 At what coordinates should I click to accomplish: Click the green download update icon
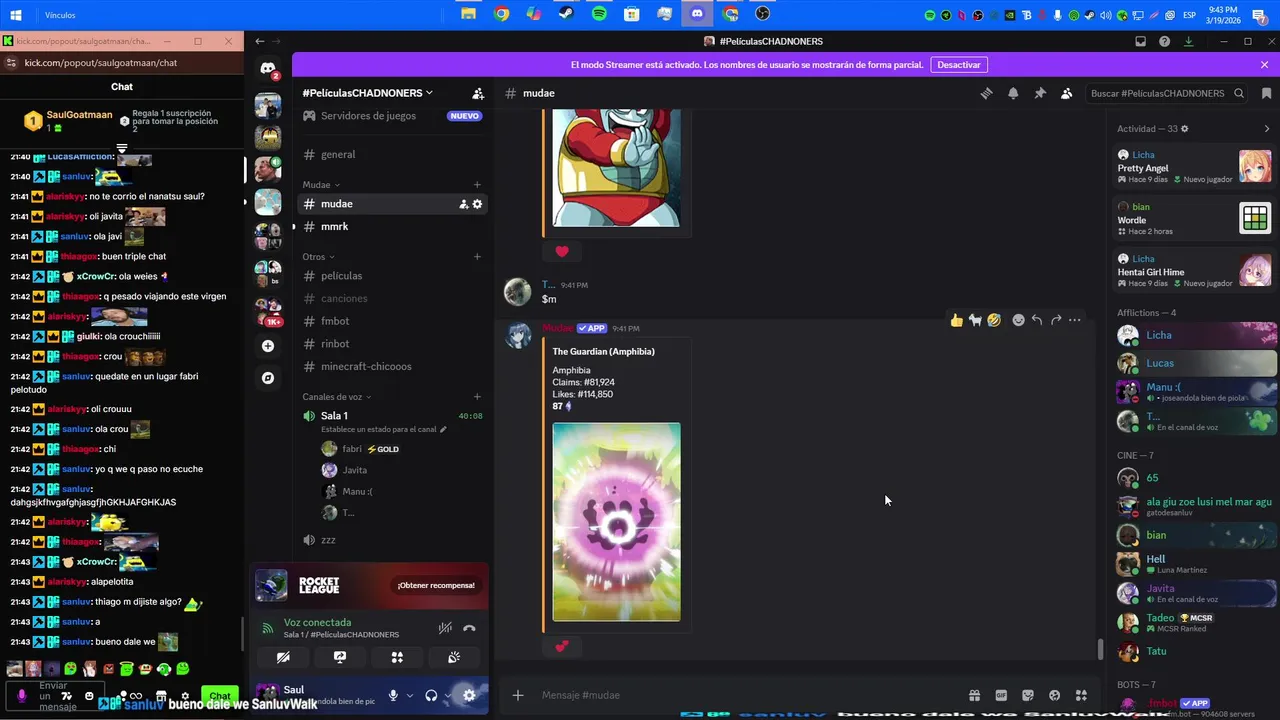1189,41
